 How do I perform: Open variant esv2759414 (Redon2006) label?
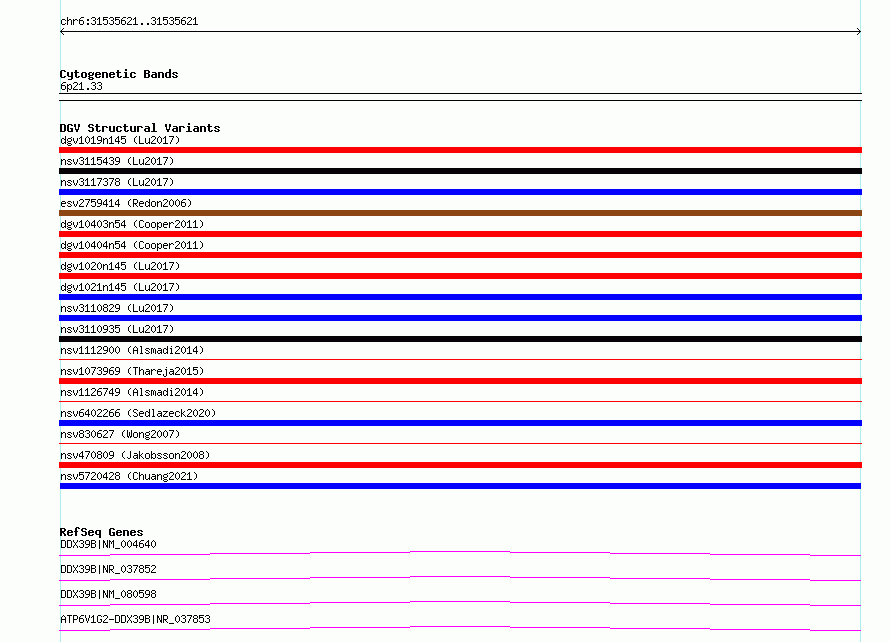[126, 203]
